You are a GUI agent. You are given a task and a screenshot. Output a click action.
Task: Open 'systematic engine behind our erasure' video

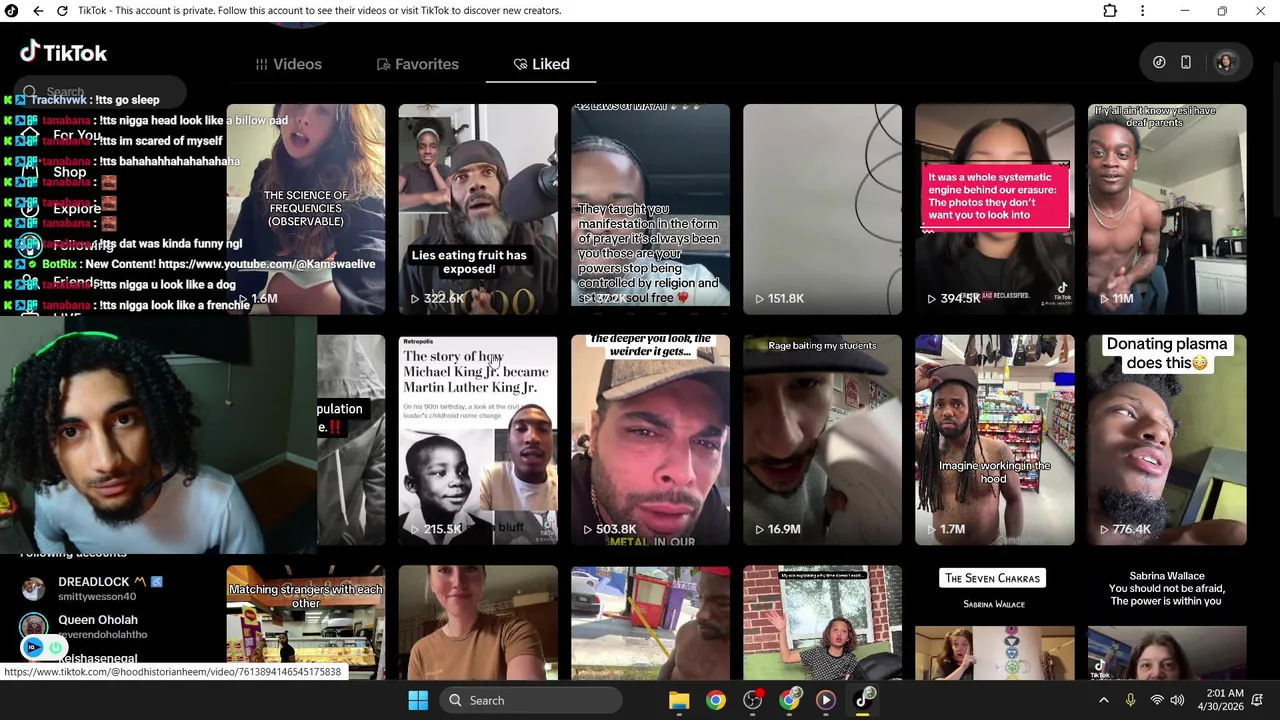tap(995, 209)
